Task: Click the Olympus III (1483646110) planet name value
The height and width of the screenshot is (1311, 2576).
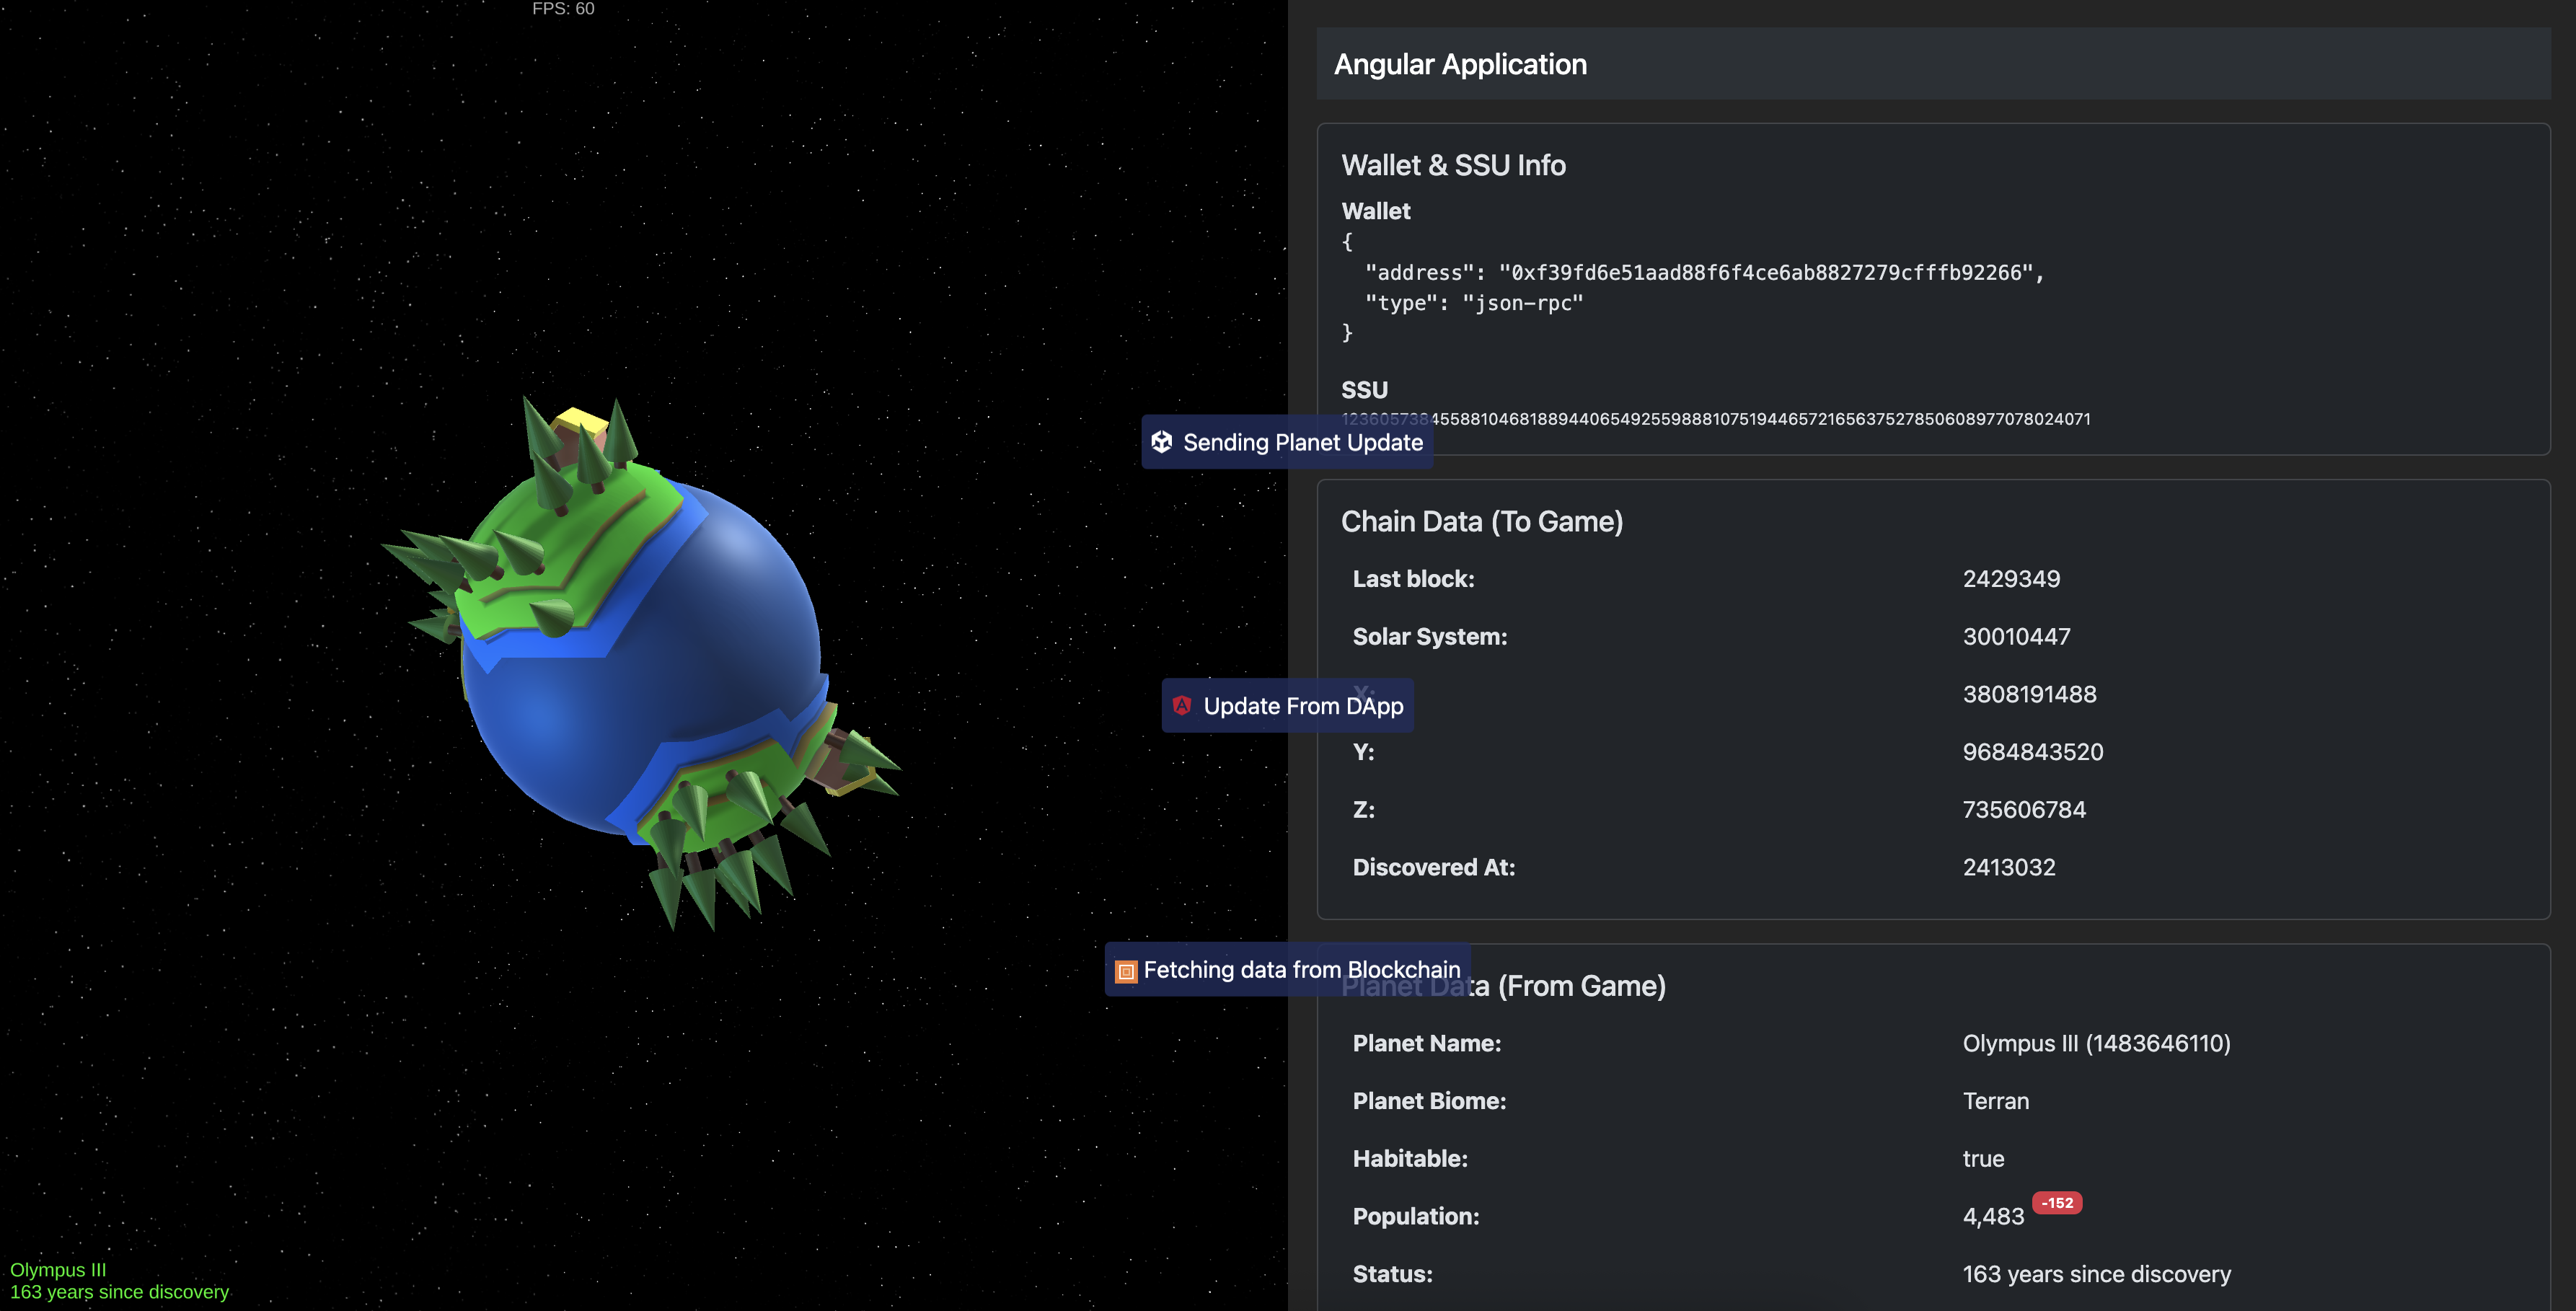Action: pos(2095,1043)
